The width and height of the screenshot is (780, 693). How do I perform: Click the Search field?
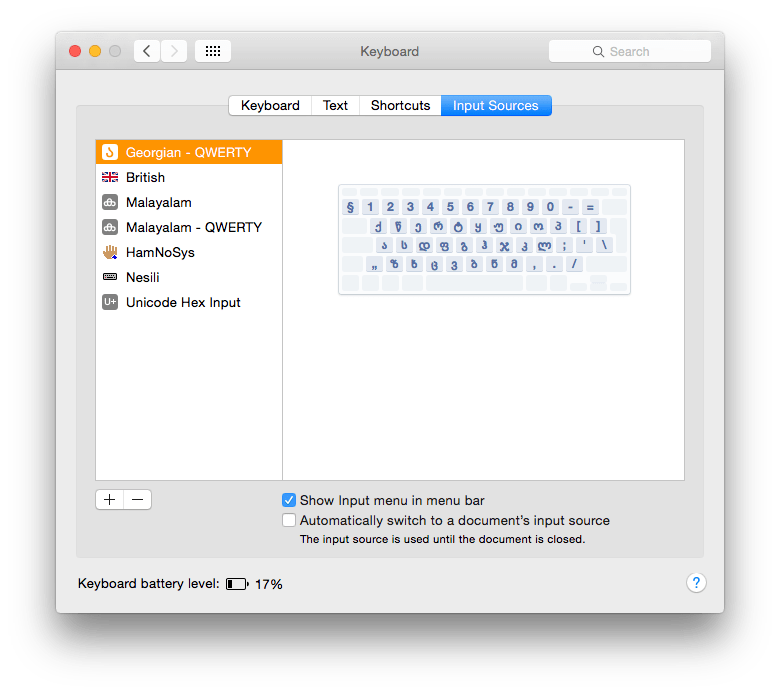coord(630,51)
